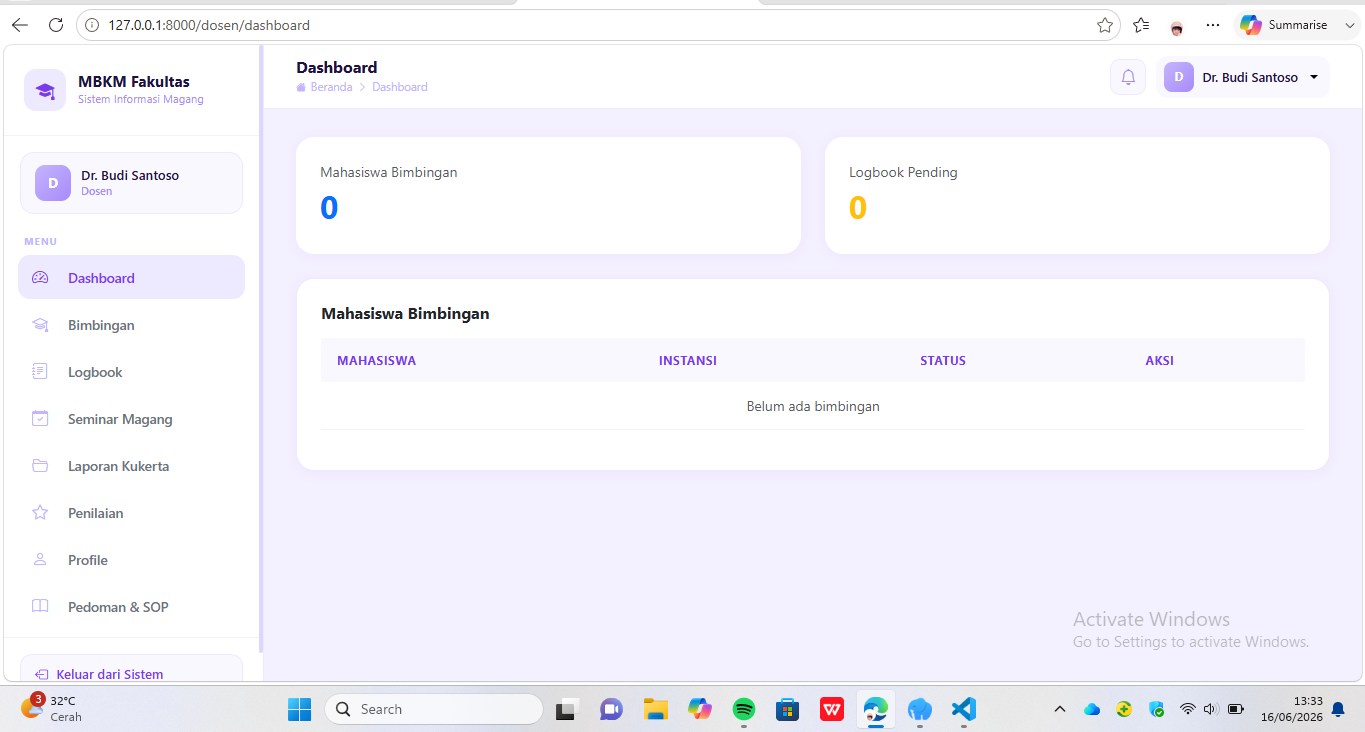Open Bimbingan in the sidebar menu
1365x732 pixels.
click(131, 325)
